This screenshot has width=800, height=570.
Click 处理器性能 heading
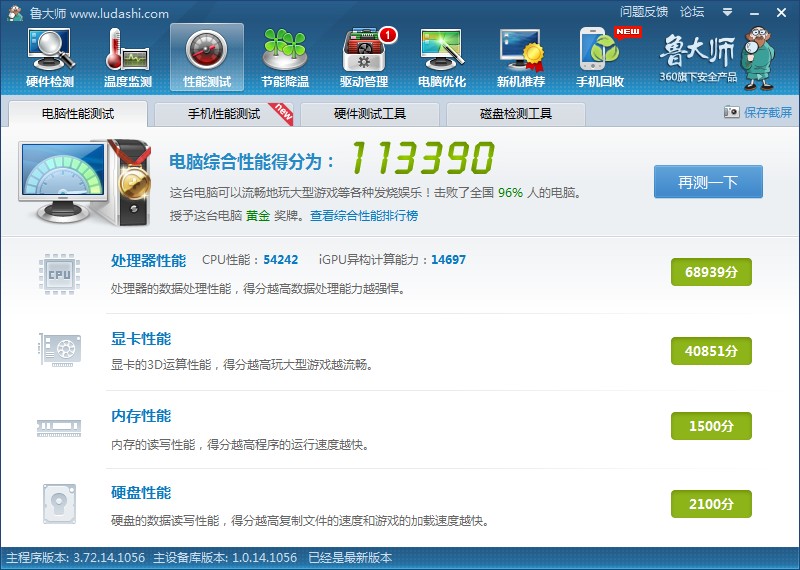(148, 261)
